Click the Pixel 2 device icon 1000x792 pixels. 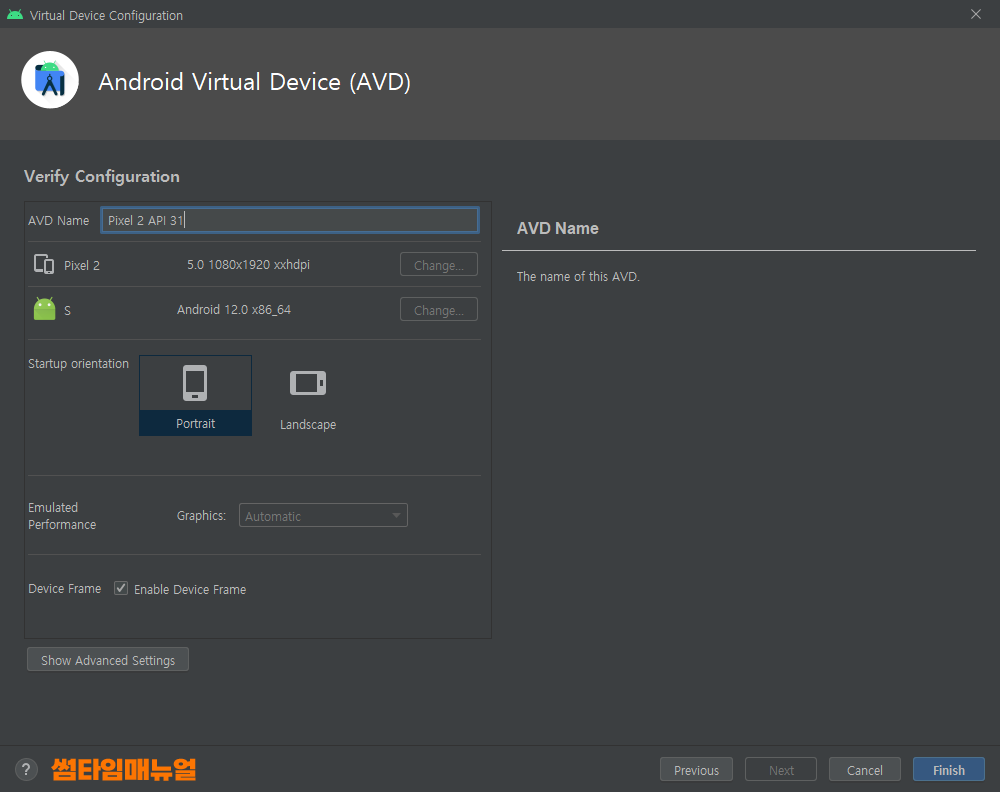point(44,264)
